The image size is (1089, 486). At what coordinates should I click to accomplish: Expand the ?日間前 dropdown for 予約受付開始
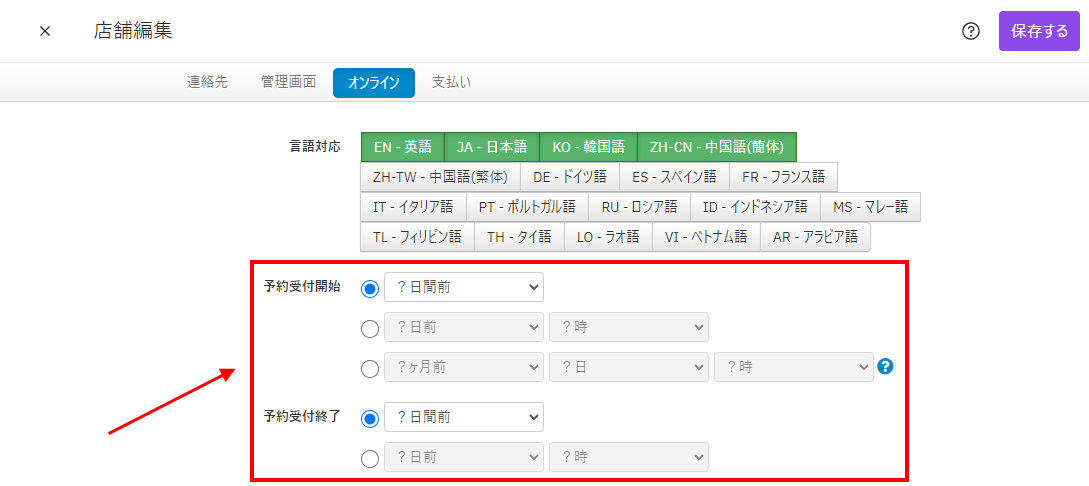click(x=463, y=287)
